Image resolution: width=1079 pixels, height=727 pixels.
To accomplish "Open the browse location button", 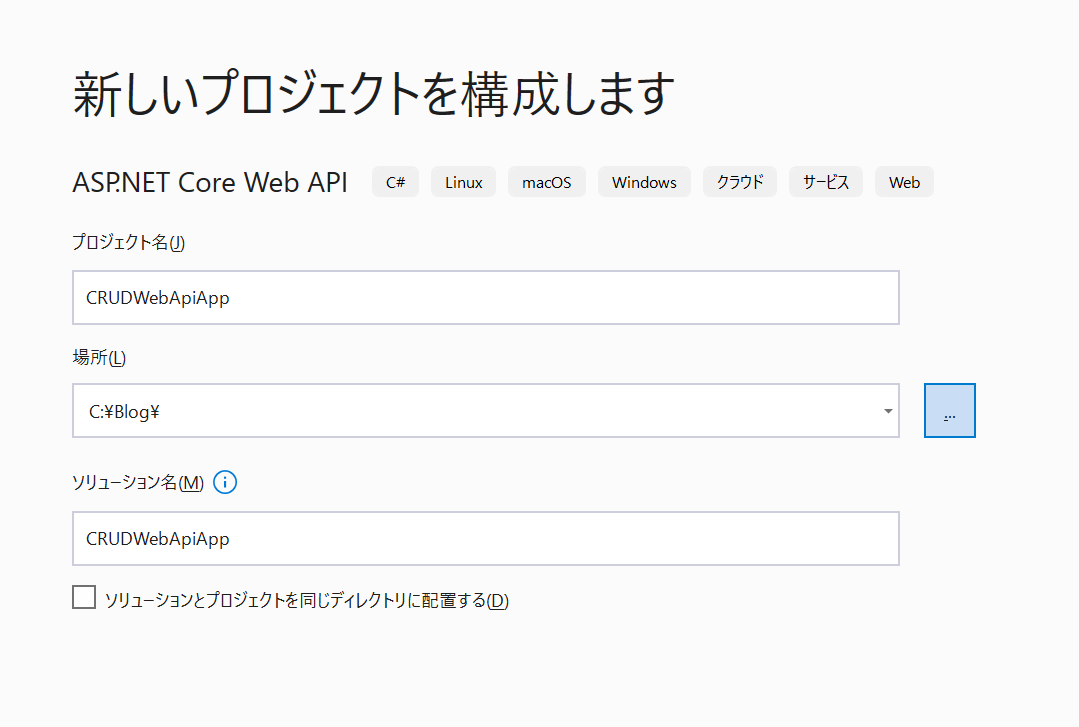I will pos(950,410).
